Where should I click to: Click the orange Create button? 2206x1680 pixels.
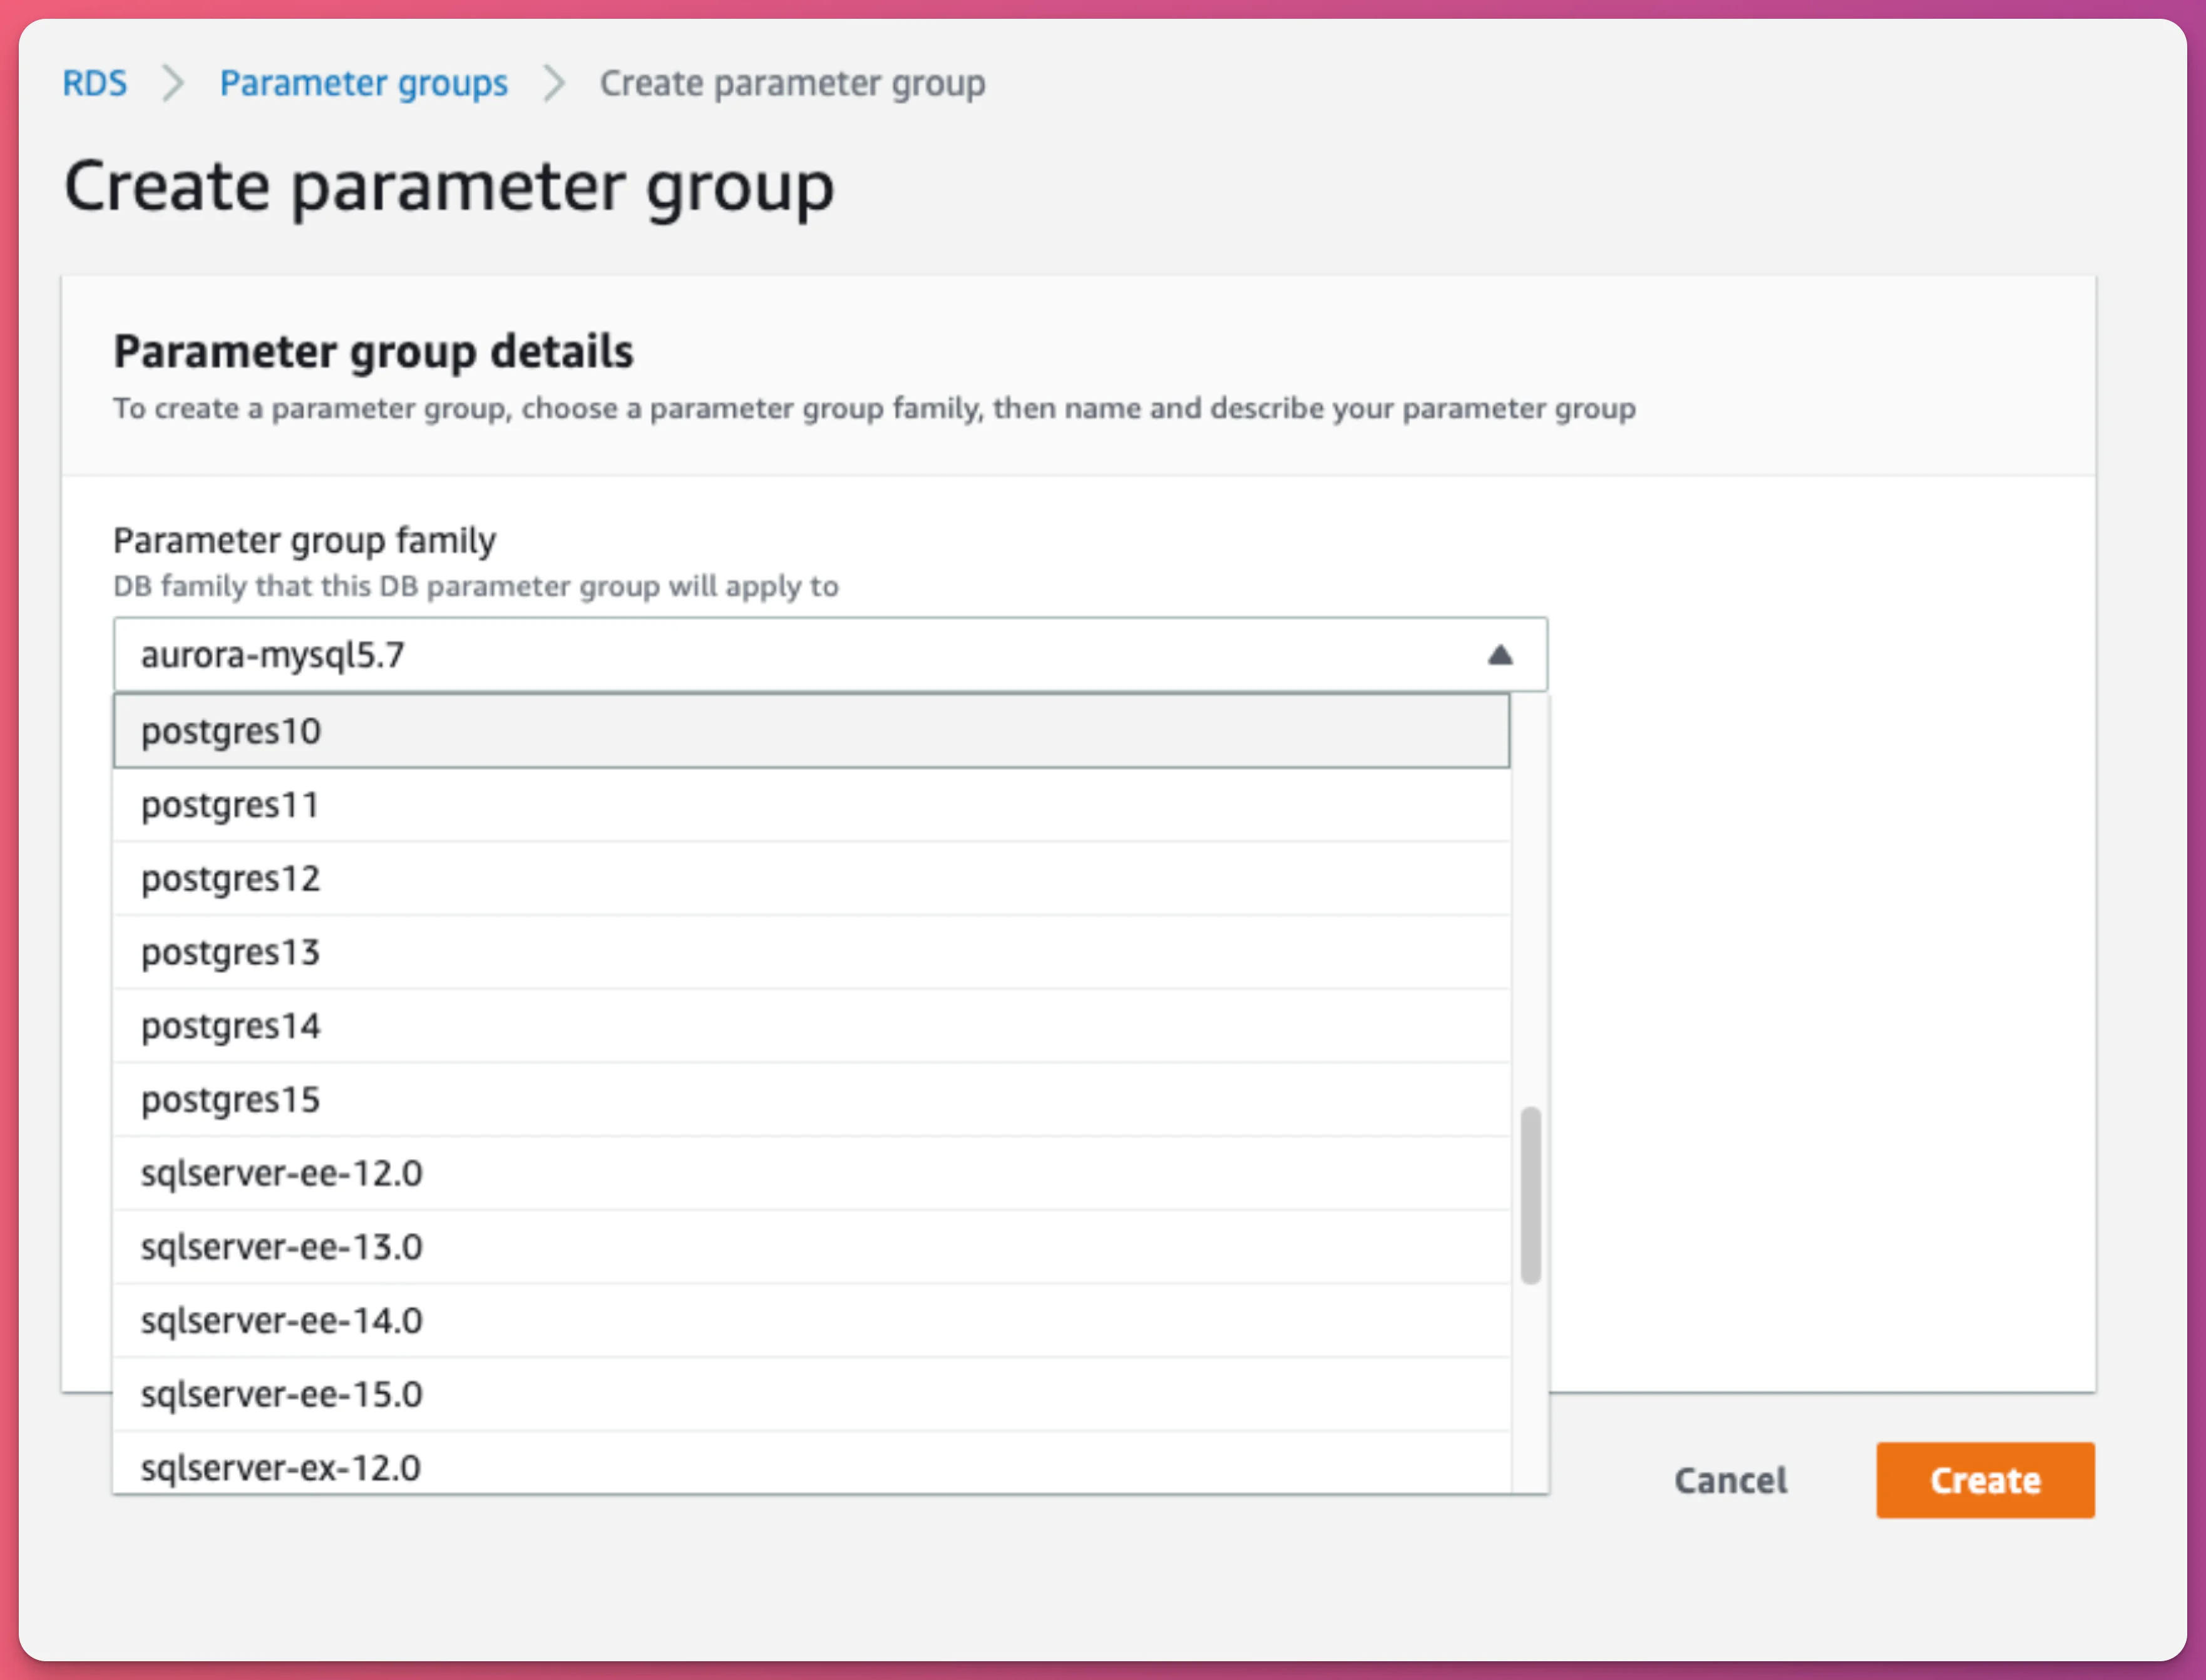[x=1985, y=1480]
